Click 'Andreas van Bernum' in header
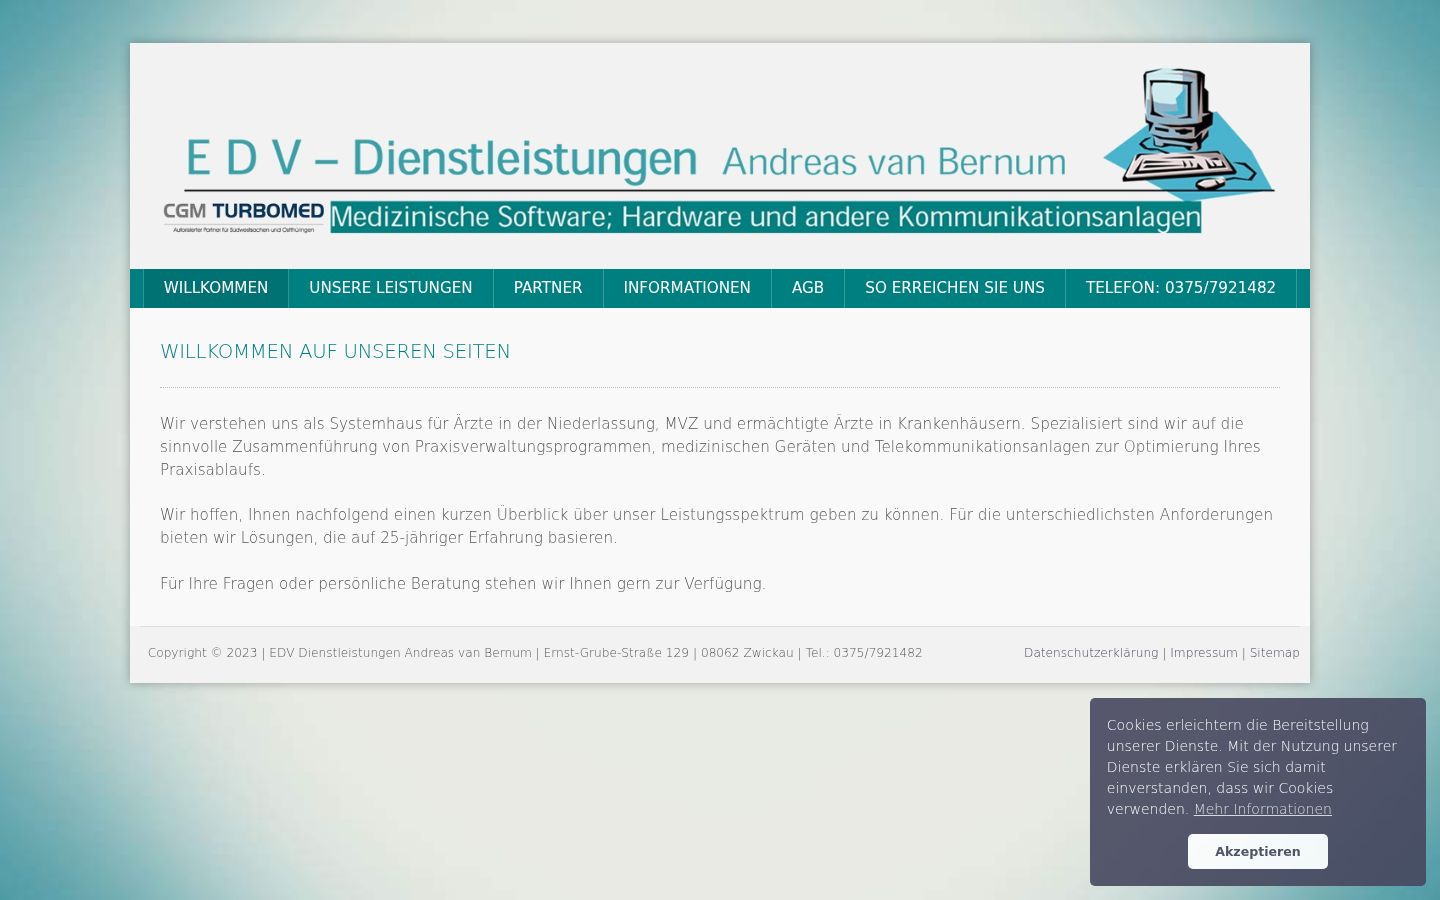The width and height of the screenshot is (1440, 900). coord(894,161)
